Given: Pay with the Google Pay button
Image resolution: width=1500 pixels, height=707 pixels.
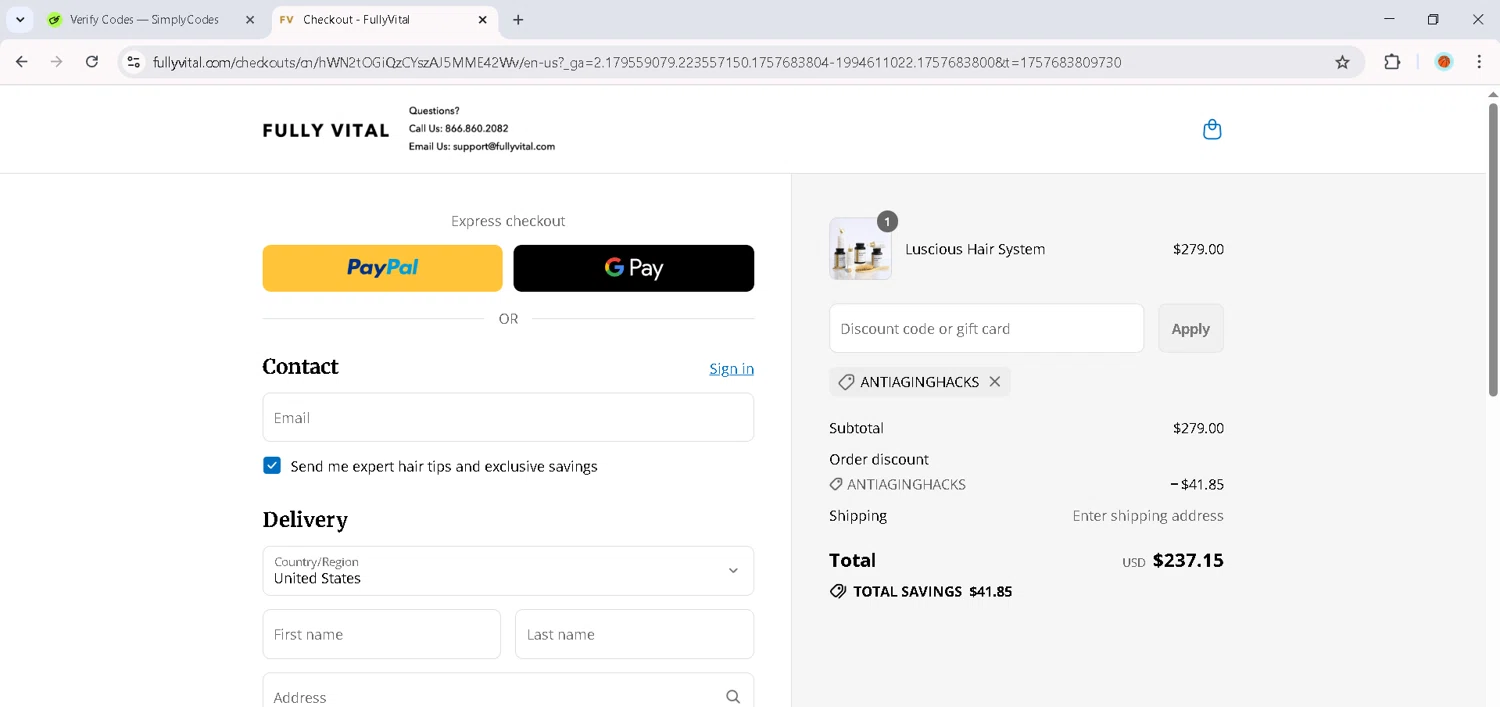Looking at the screenshot, I should pyautogui.click(x=634, y=268).
